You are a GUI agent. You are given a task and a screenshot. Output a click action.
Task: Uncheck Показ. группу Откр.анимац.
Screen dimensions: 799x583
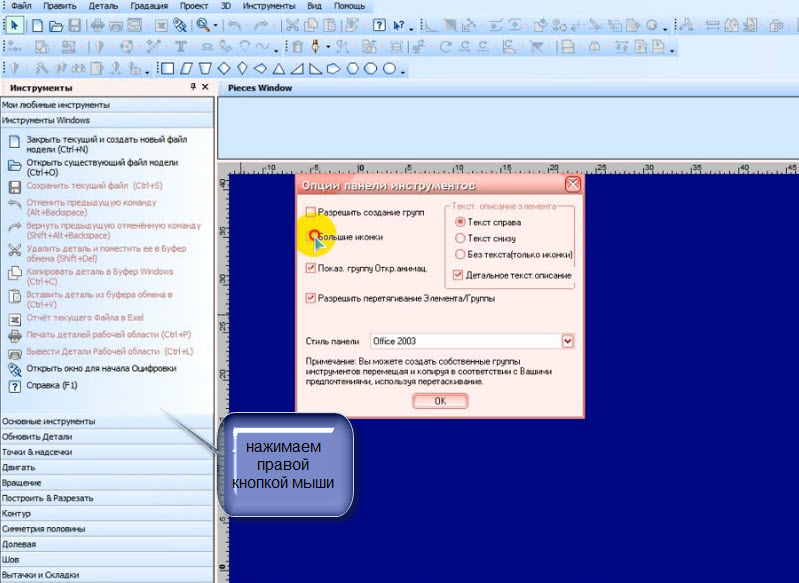coord(310,268)
